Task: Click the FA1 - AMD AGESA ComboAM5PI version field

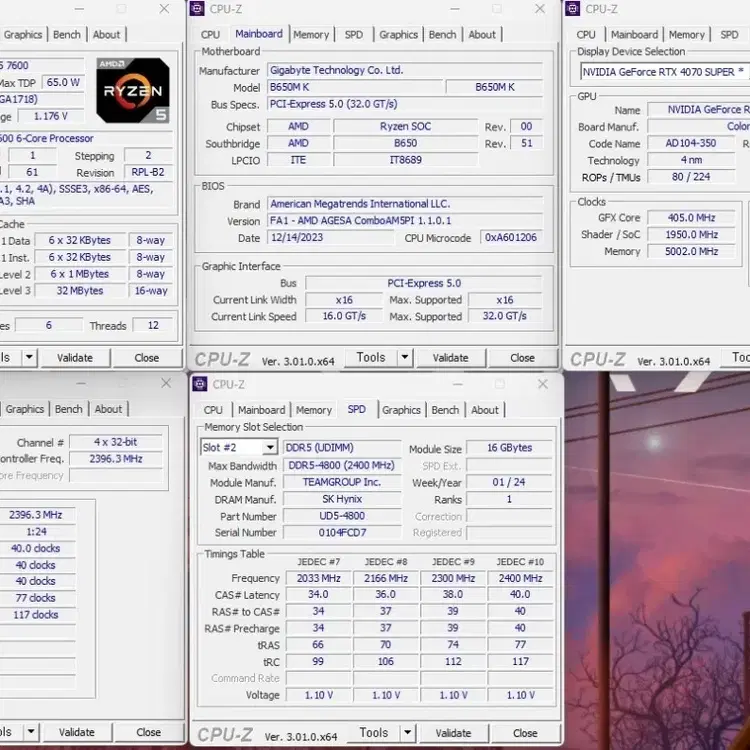Action: (x=405, y=221)
